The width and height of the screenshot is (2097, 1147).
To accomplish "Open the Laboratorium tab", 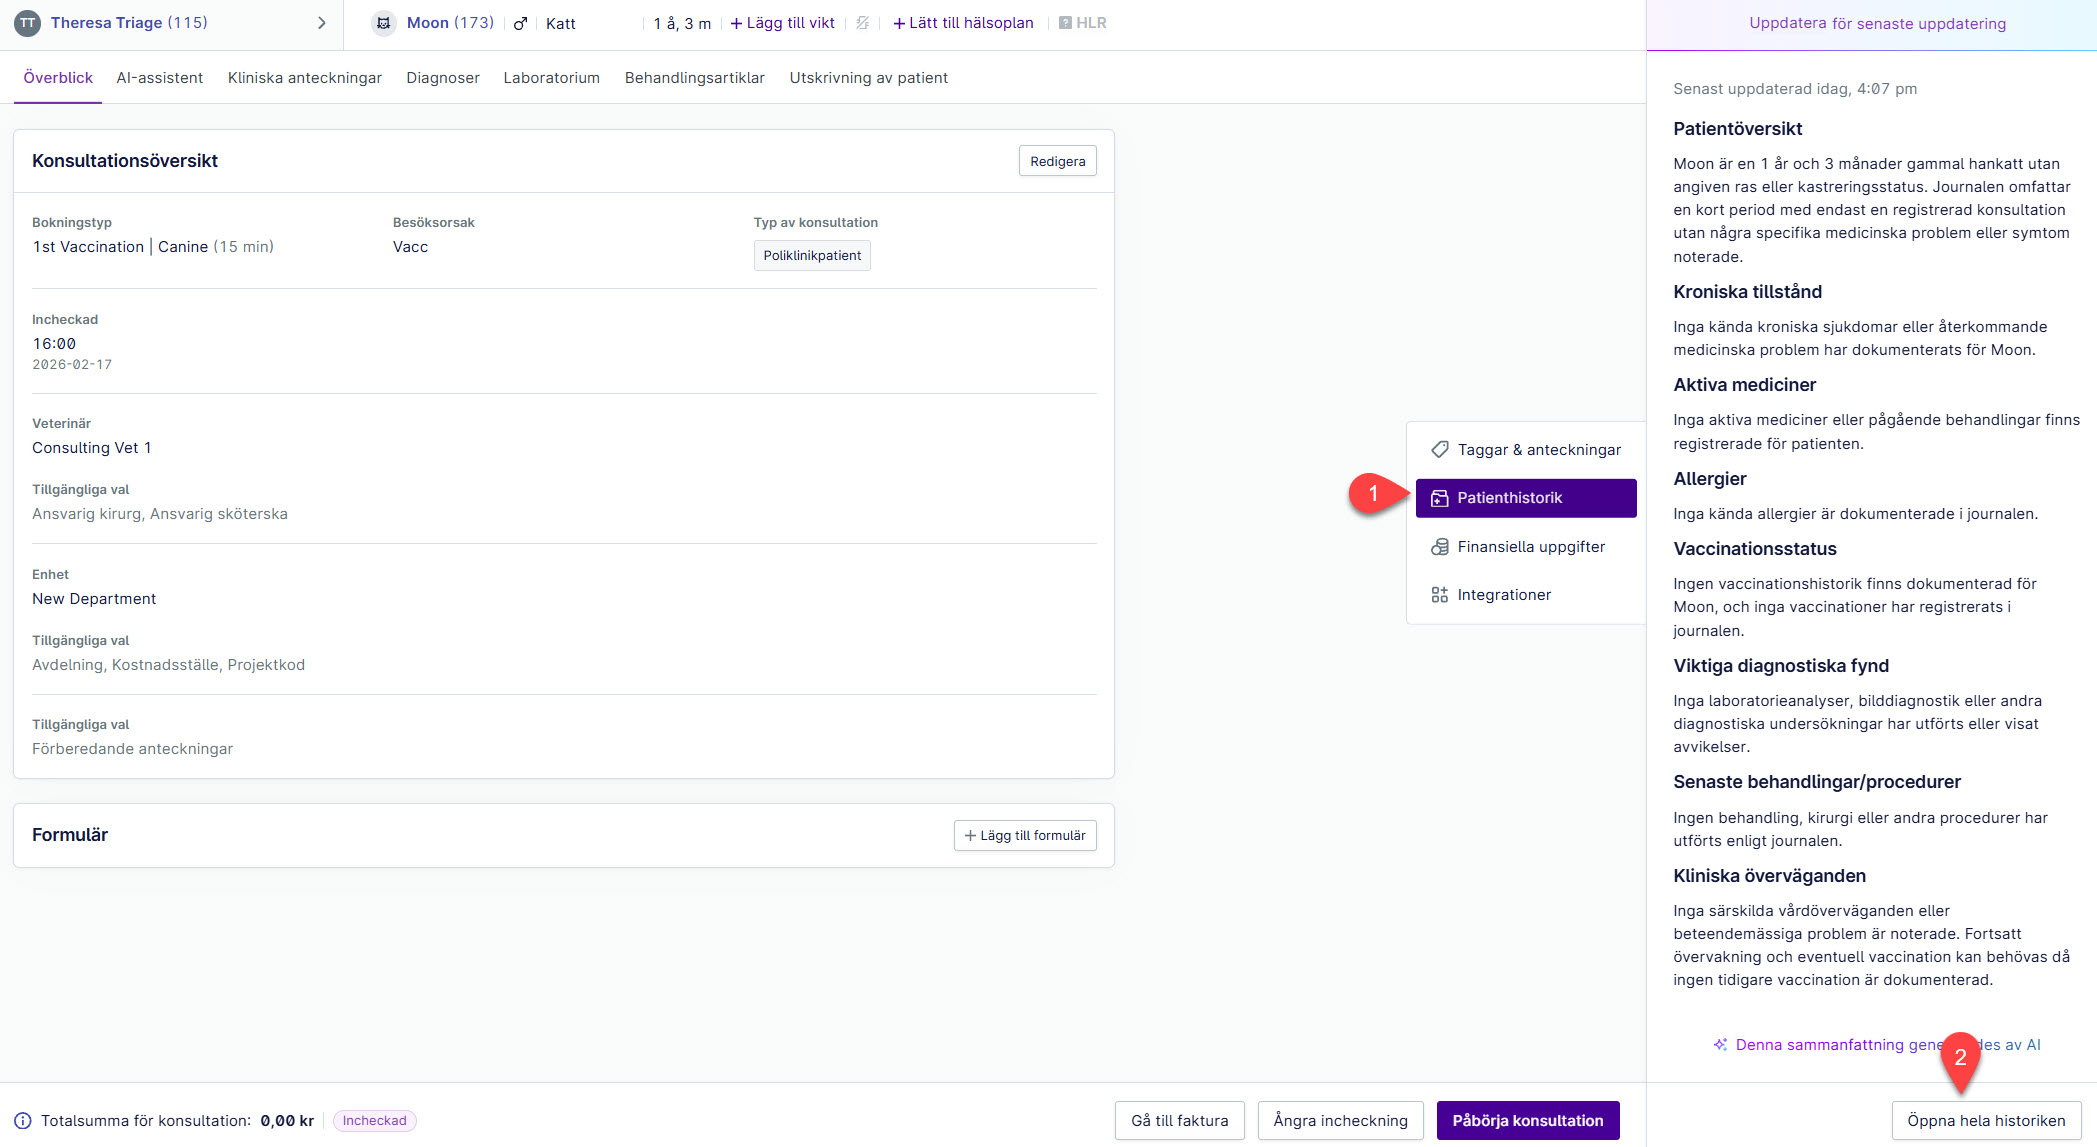I will pyautogui.click(x=552, y=78).
